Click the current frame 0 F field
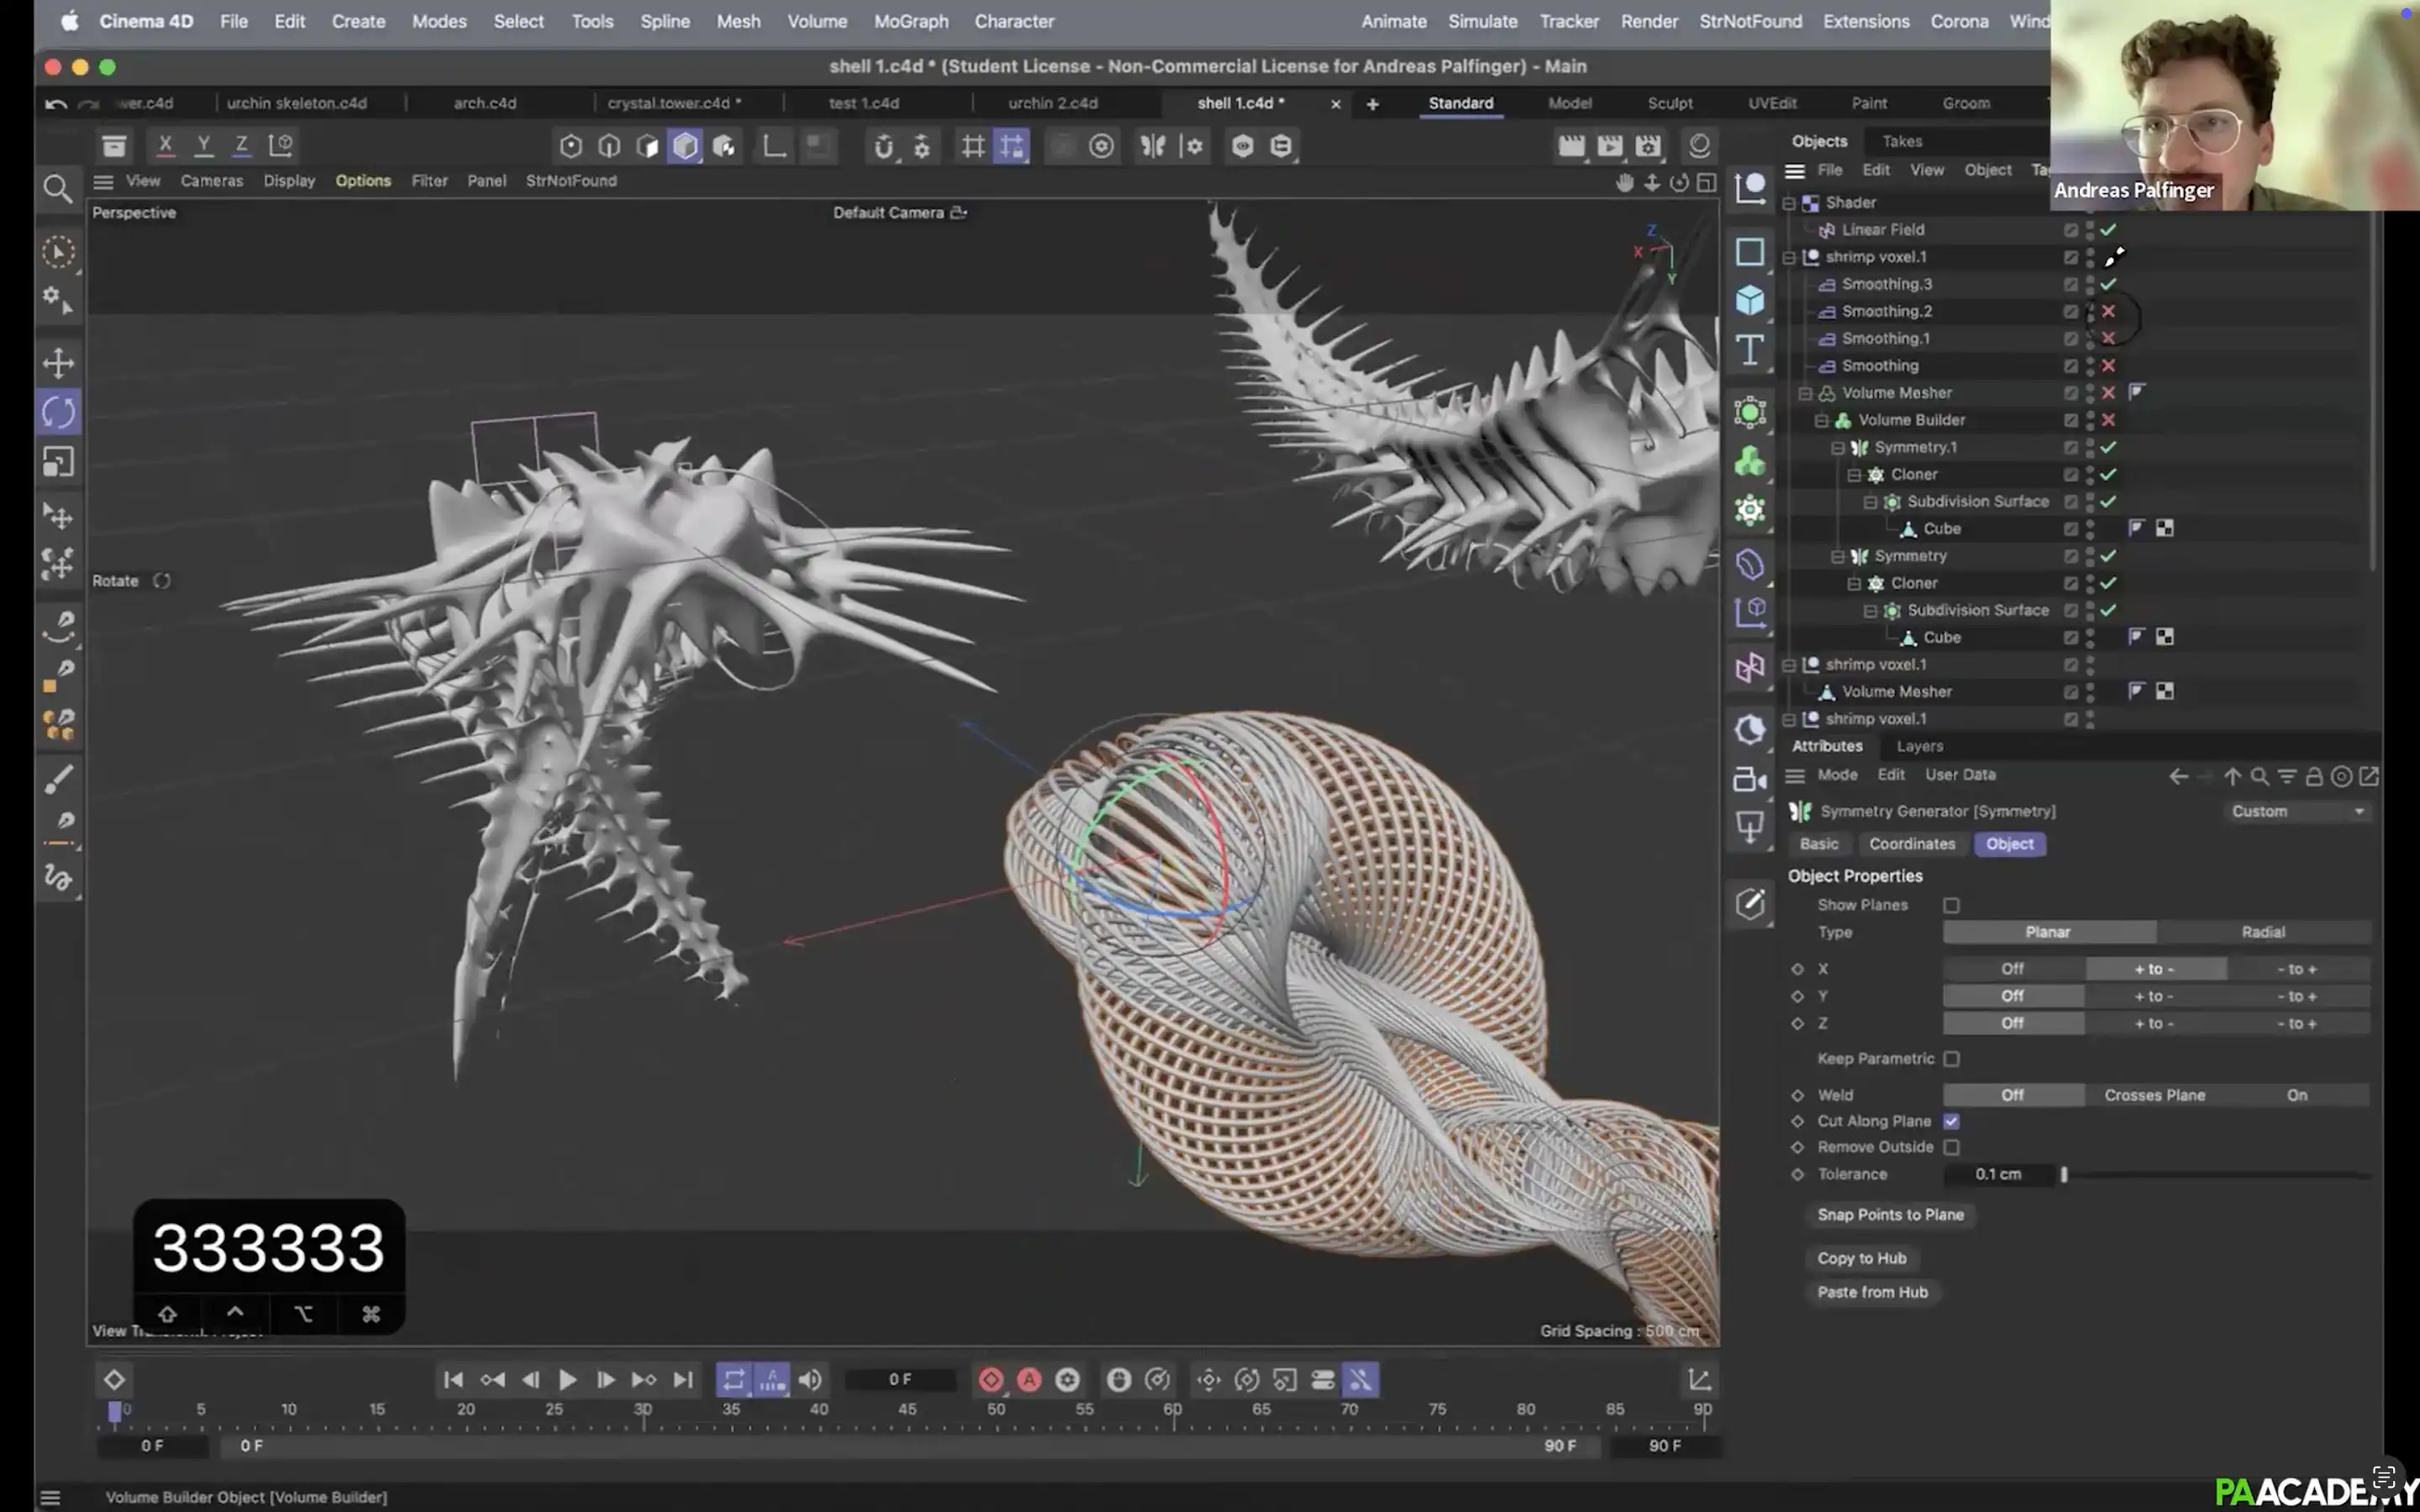Image resolution: width=2420 pixels, height=1512 pixels. (899, 1380)
